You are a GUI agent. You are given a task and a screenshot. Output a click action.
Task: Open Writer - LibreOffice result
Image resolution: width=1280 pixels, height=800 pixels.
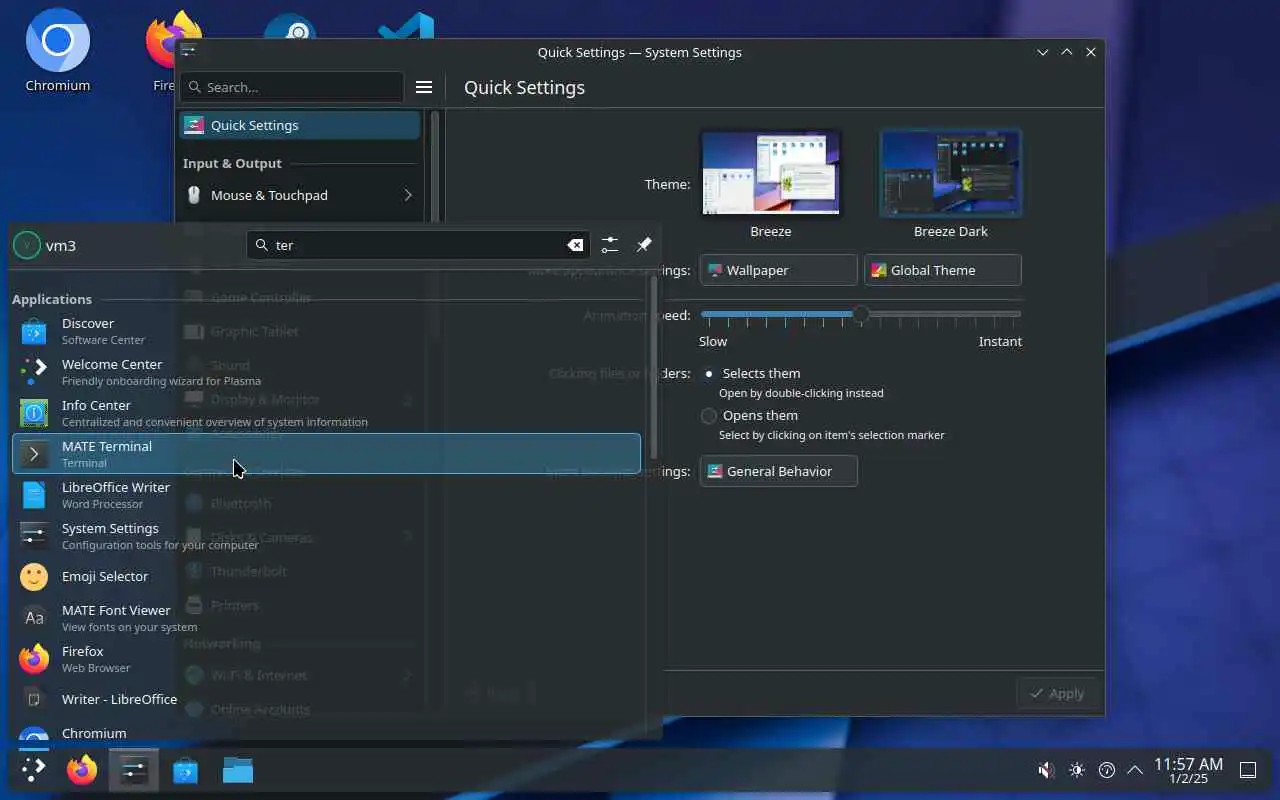[326, 700]
